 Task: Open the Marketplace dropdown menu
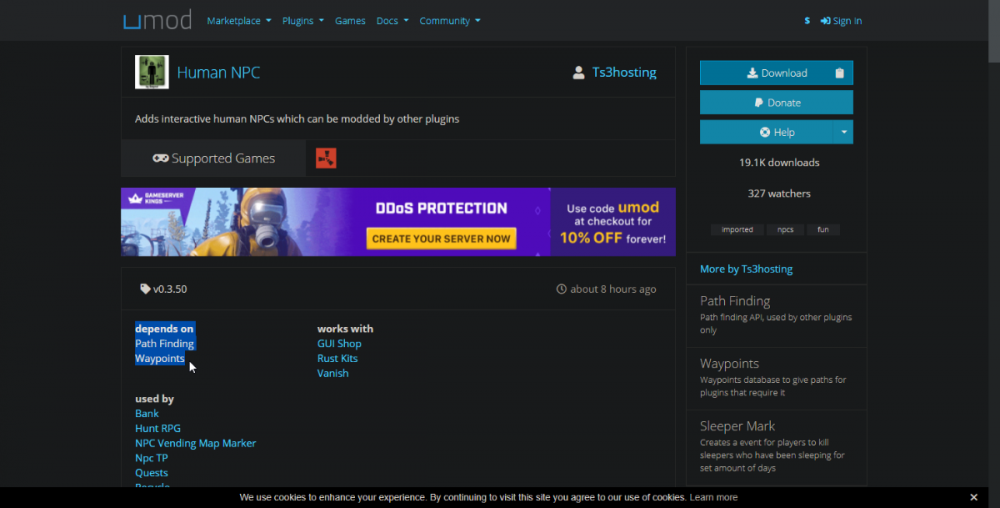(x=239, y=21)
